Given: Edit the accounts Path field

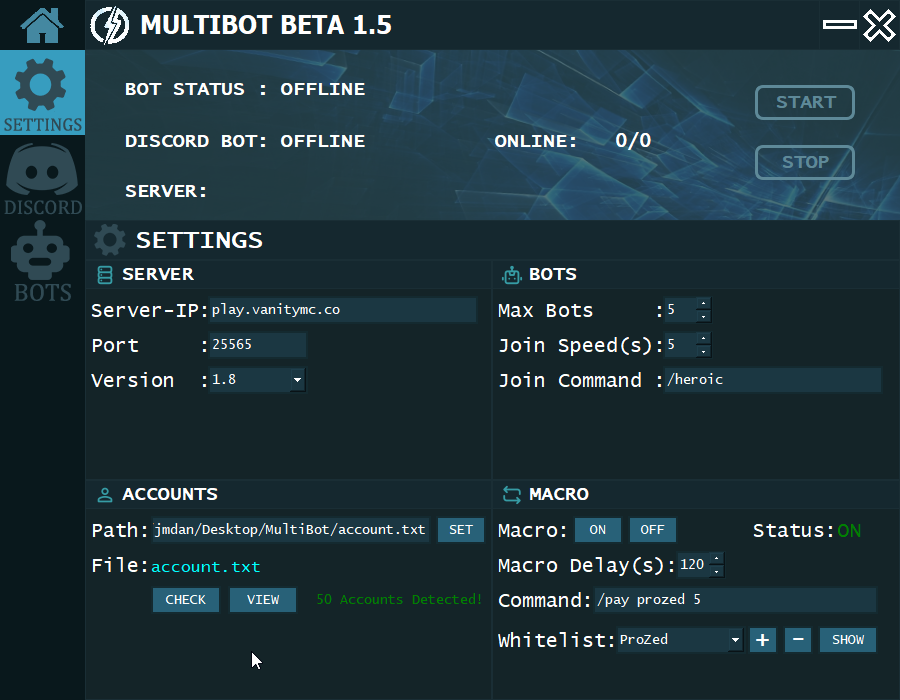Looking at the screenshot, I should tap(290, 530).
